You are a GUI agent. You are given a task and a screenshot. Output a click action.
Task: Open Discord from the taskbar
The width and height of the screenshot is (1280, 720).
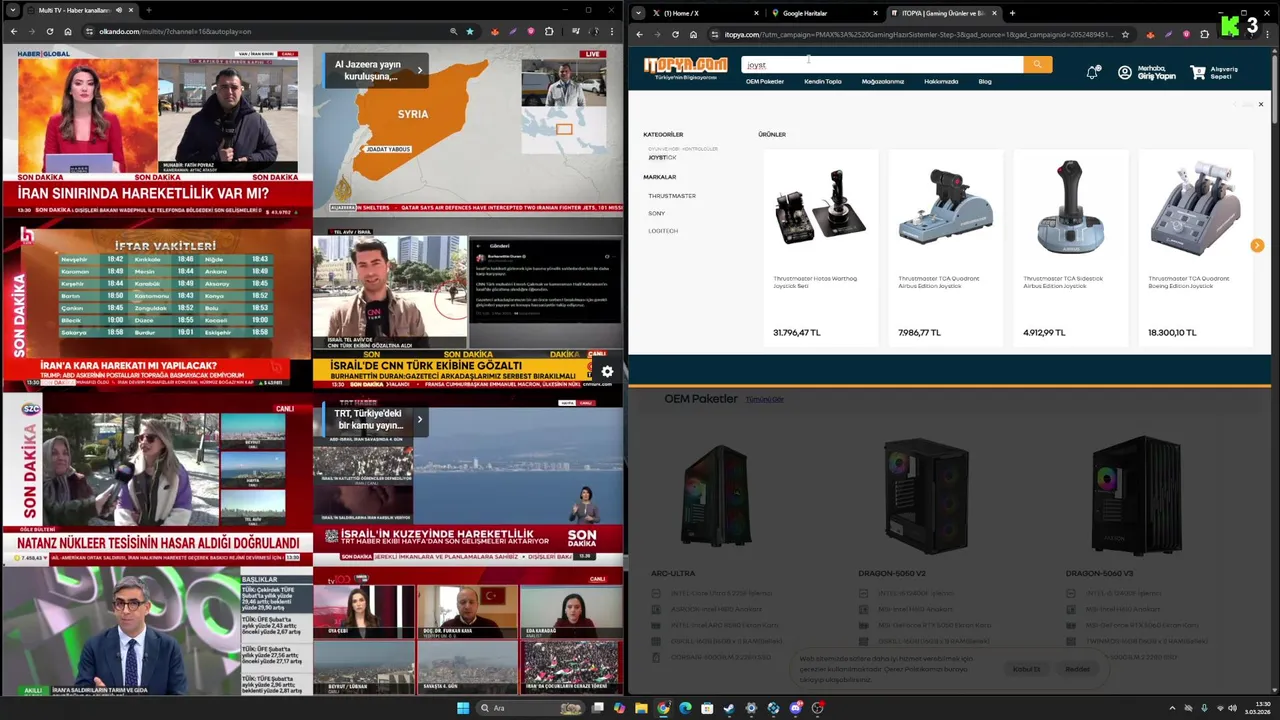pos(796,708)
